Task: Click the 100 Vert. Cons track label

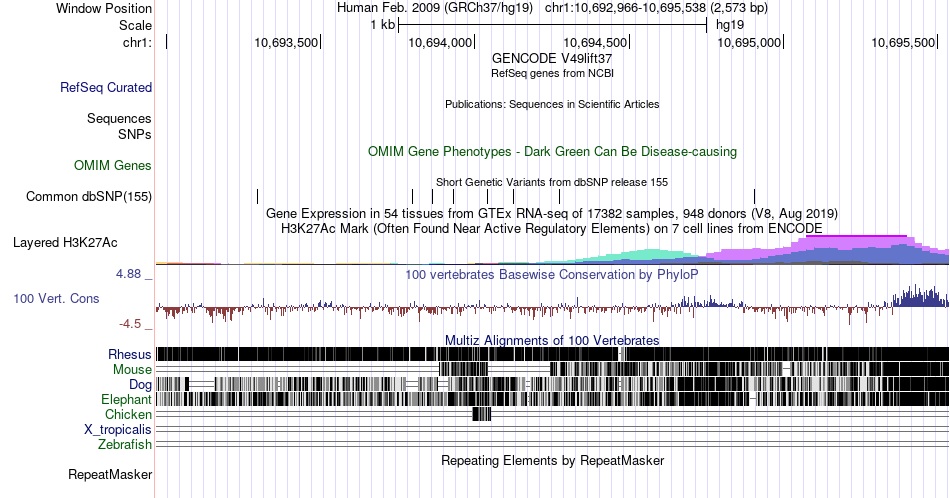Action: (56, 298)
